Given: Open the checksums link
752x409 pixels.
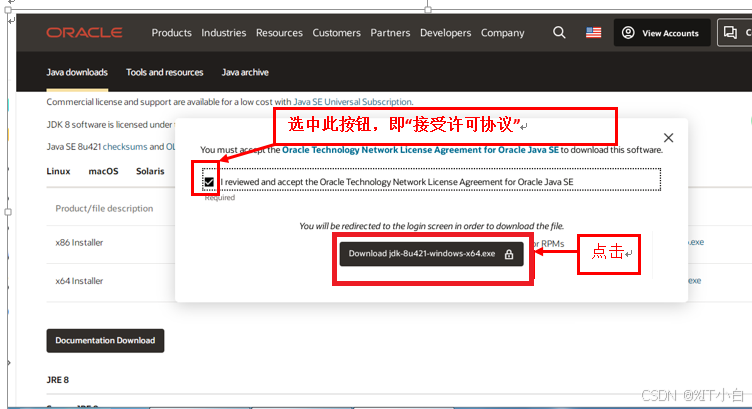Looking at the screenshot, I should click(x=125, y=147).
